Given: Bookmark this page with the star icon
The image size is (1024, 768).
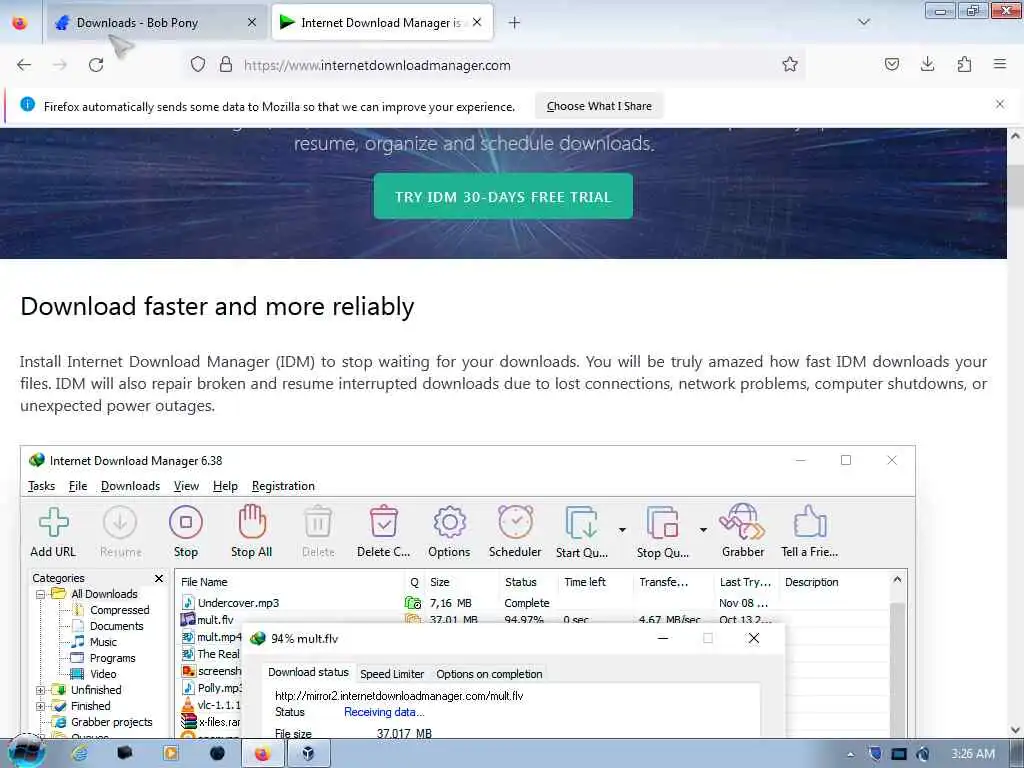Looking at the screenshot, I should pos(790,64).
